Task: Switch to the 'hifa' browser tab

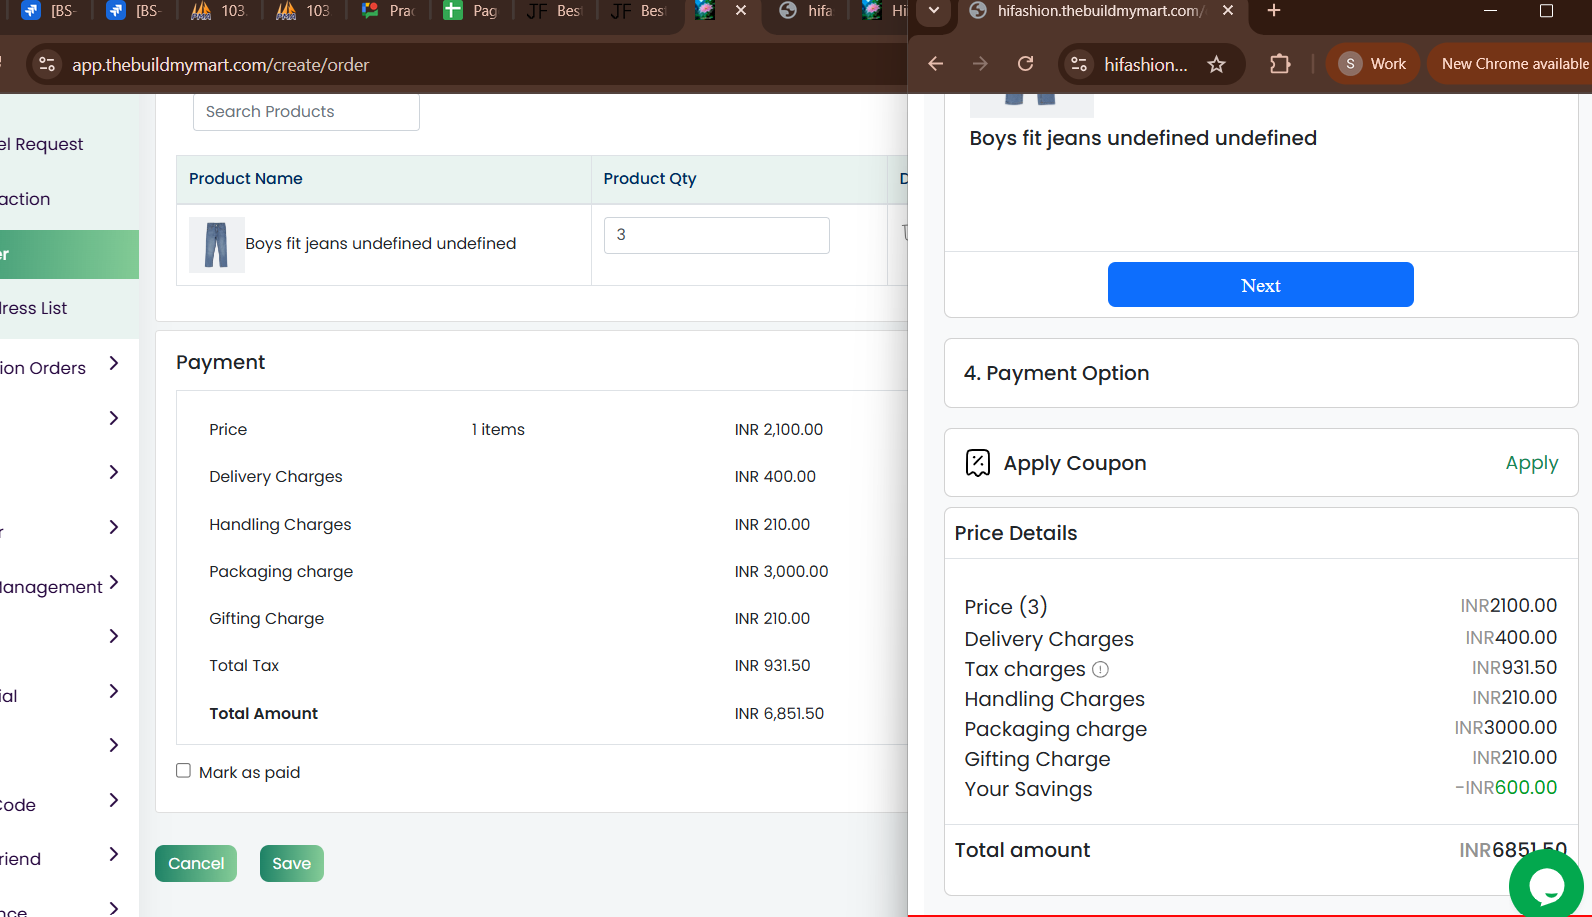Action: [x=808, y=11]
